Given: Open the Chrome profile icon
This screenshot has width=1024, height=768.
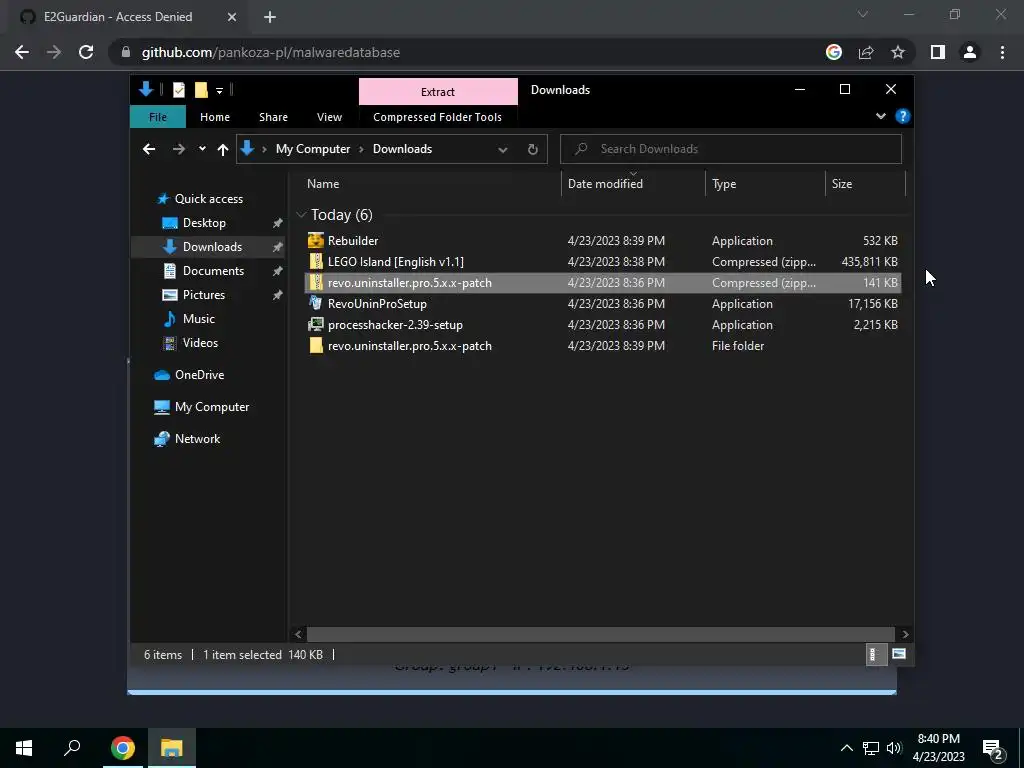Looking at the screenshot, I should 970,52.
